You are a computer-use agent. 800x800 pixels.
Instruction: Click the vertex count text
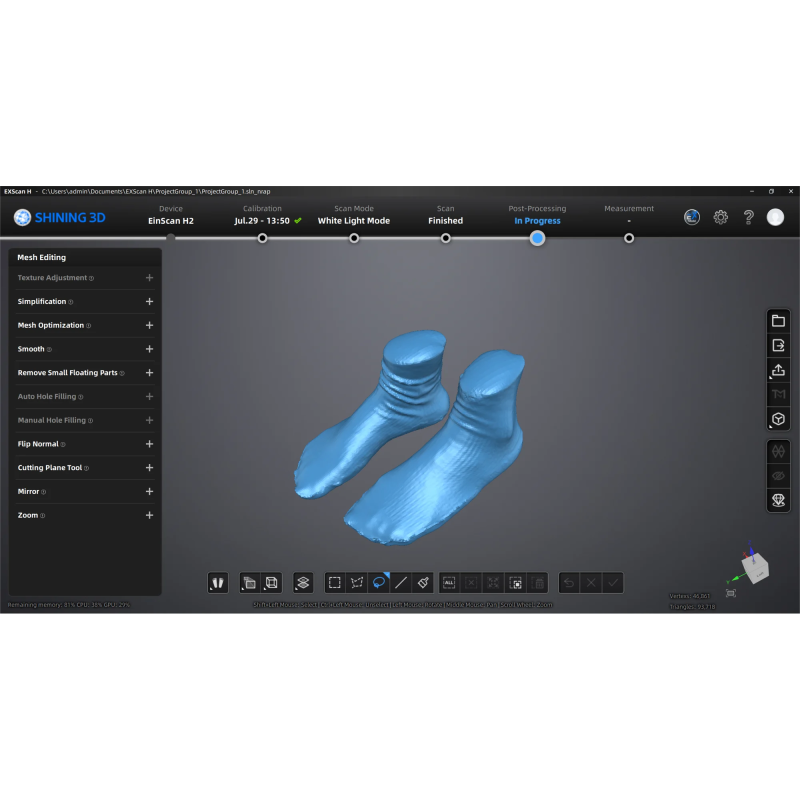[x=689, y=596]
